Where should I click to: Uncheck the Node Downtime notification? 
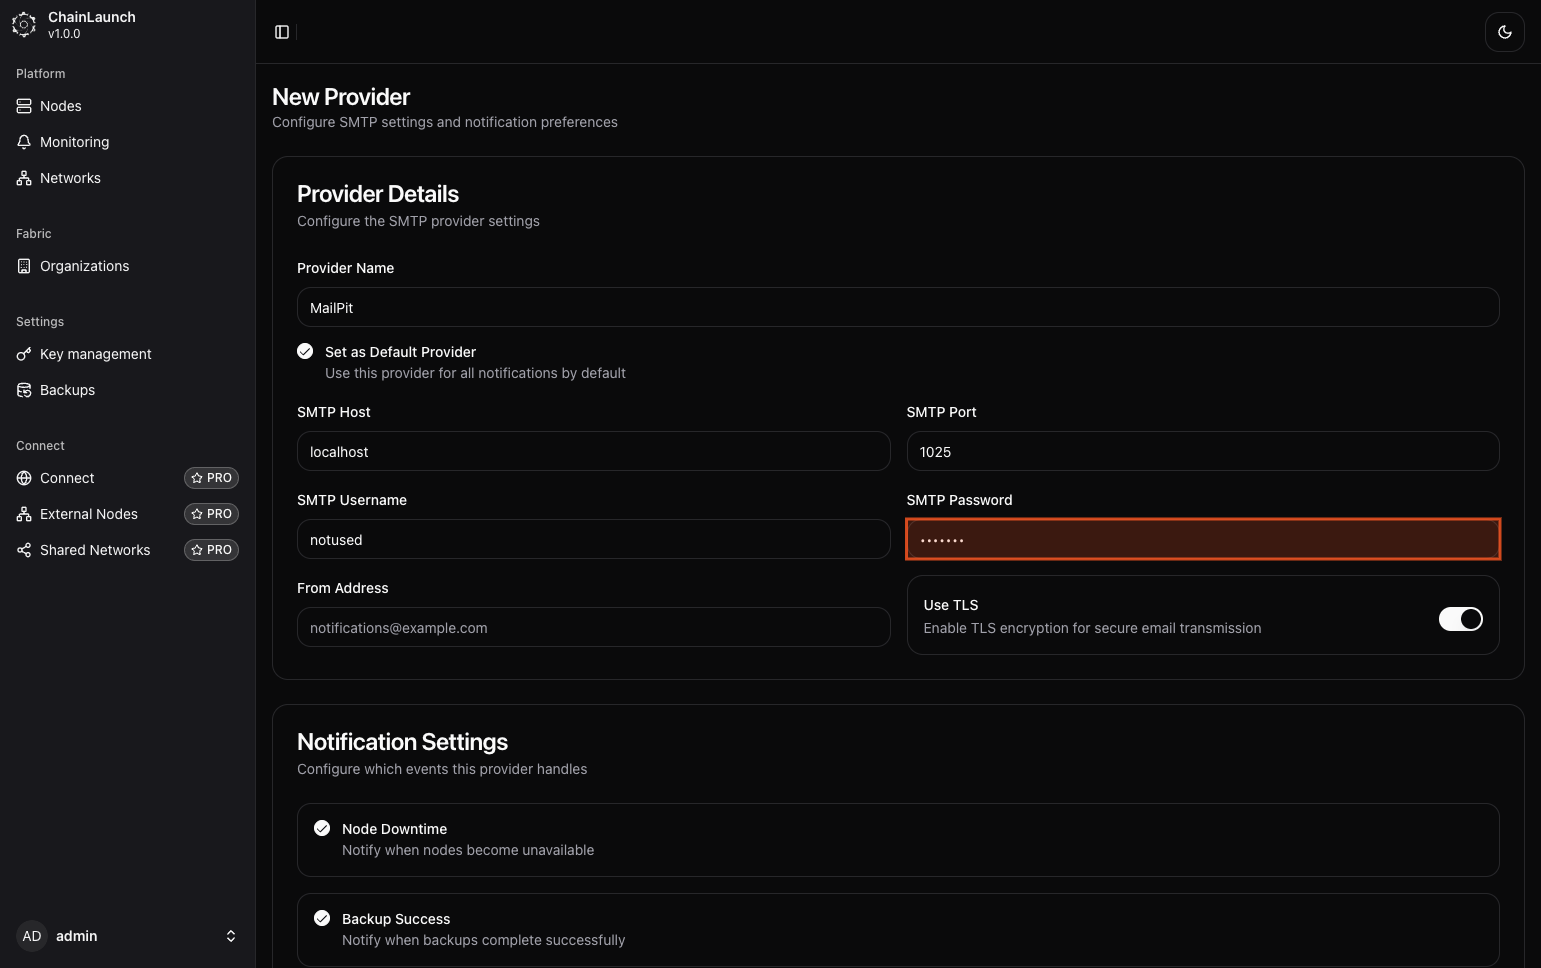click(x=322, y=828)
